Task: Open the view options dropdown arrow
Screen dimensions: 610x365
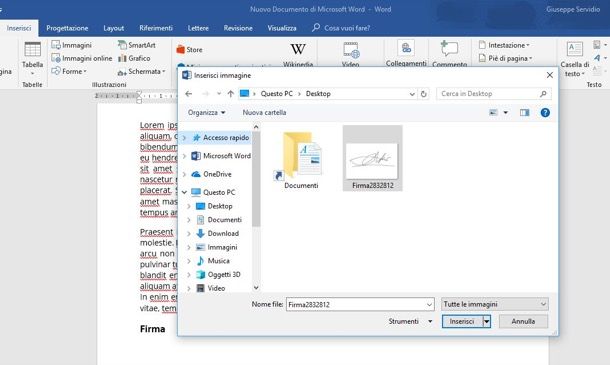Action: click(505, 112)
